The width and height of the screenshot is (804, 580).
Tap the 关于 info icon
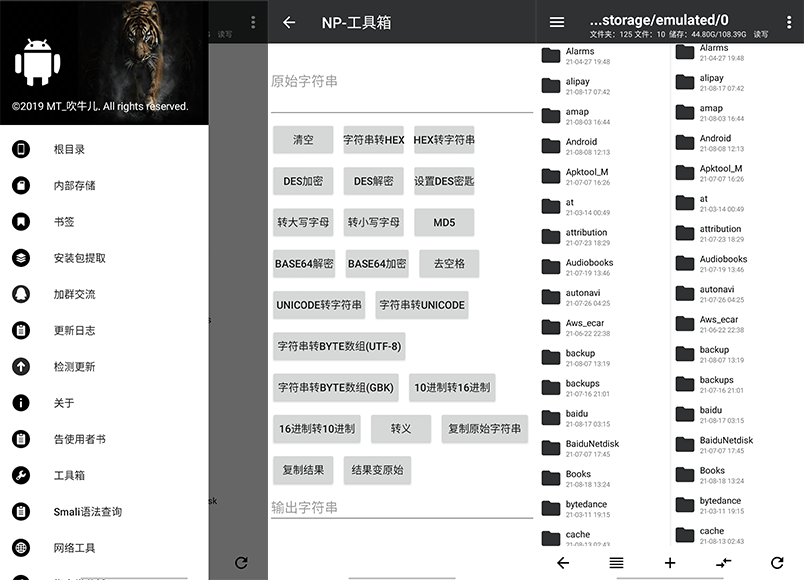tap(21, 403)
